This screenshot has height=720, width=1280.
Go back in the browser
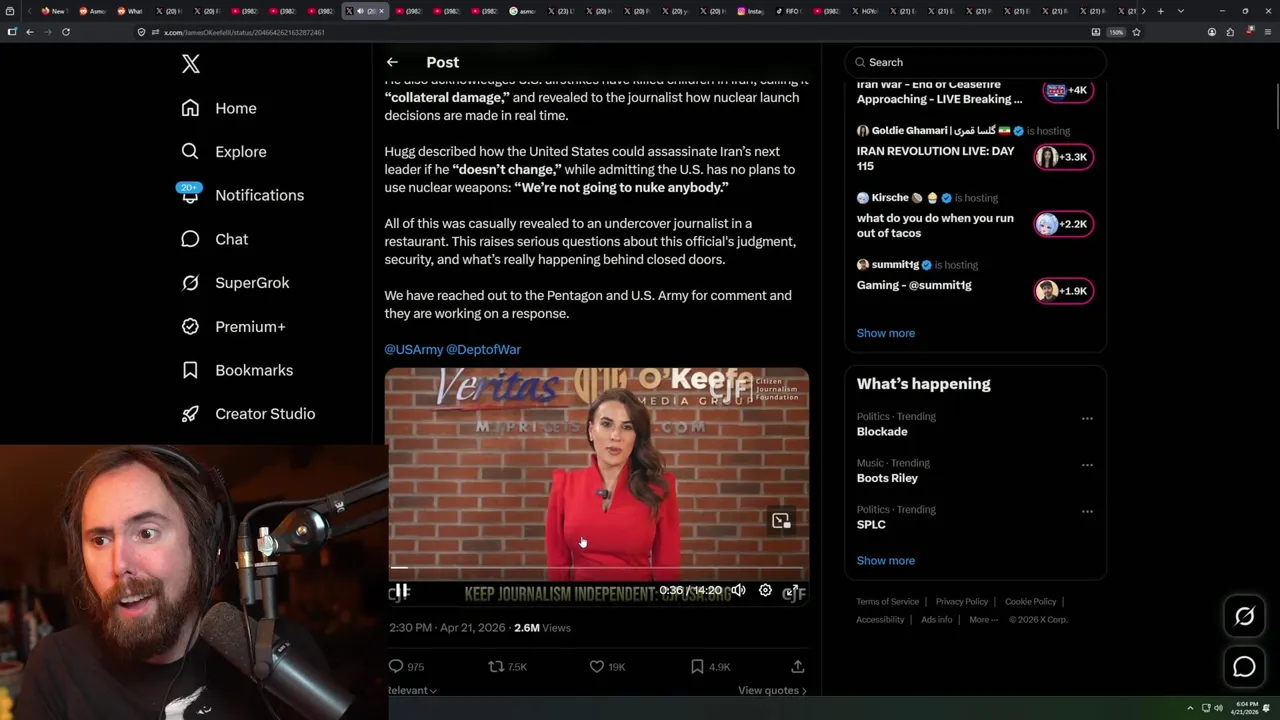tap(30, 32)
